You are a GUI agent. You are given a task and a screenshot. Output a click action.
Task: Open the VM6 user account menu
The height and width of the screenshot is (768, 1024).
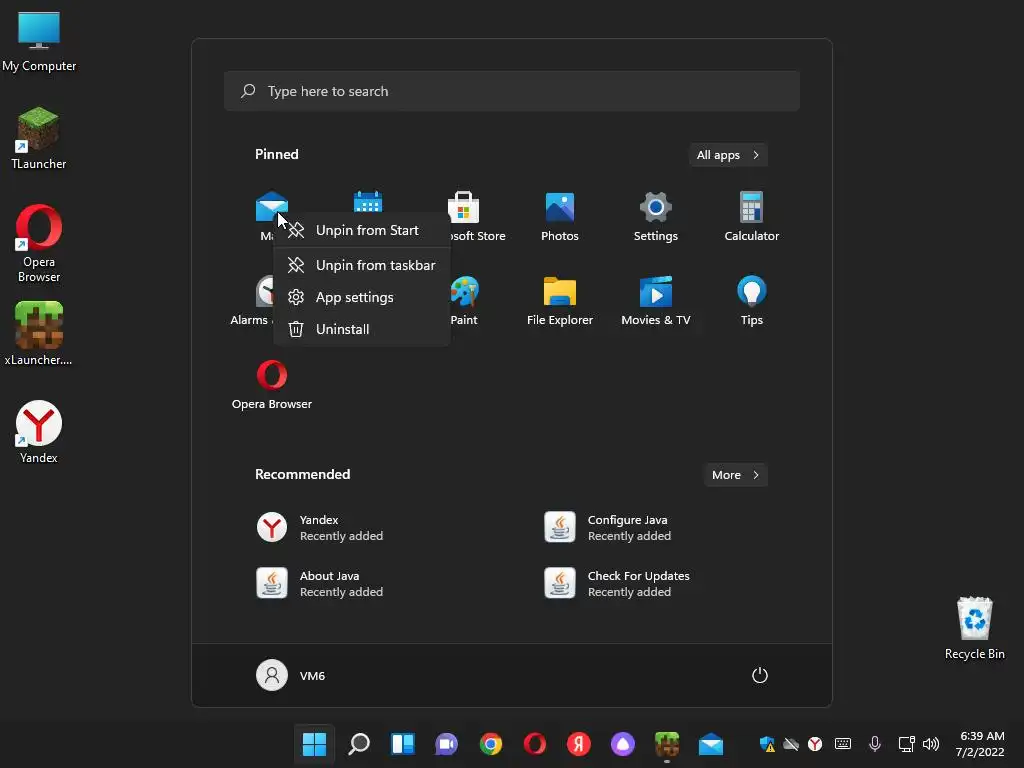point(291,675)
